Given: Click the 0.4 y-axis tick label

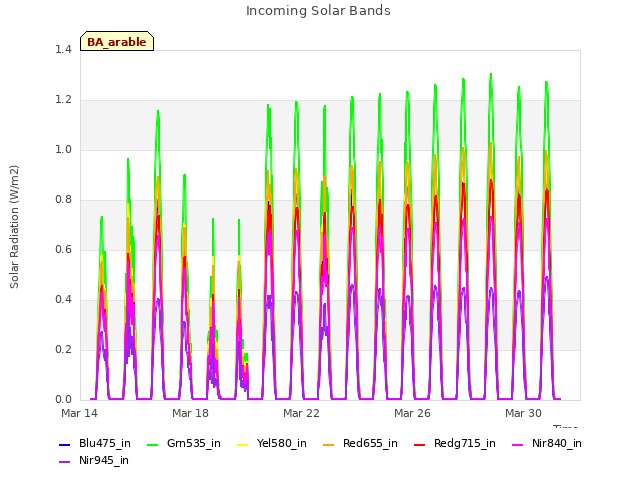Looking at the screenshot, I should click(63, 300).
